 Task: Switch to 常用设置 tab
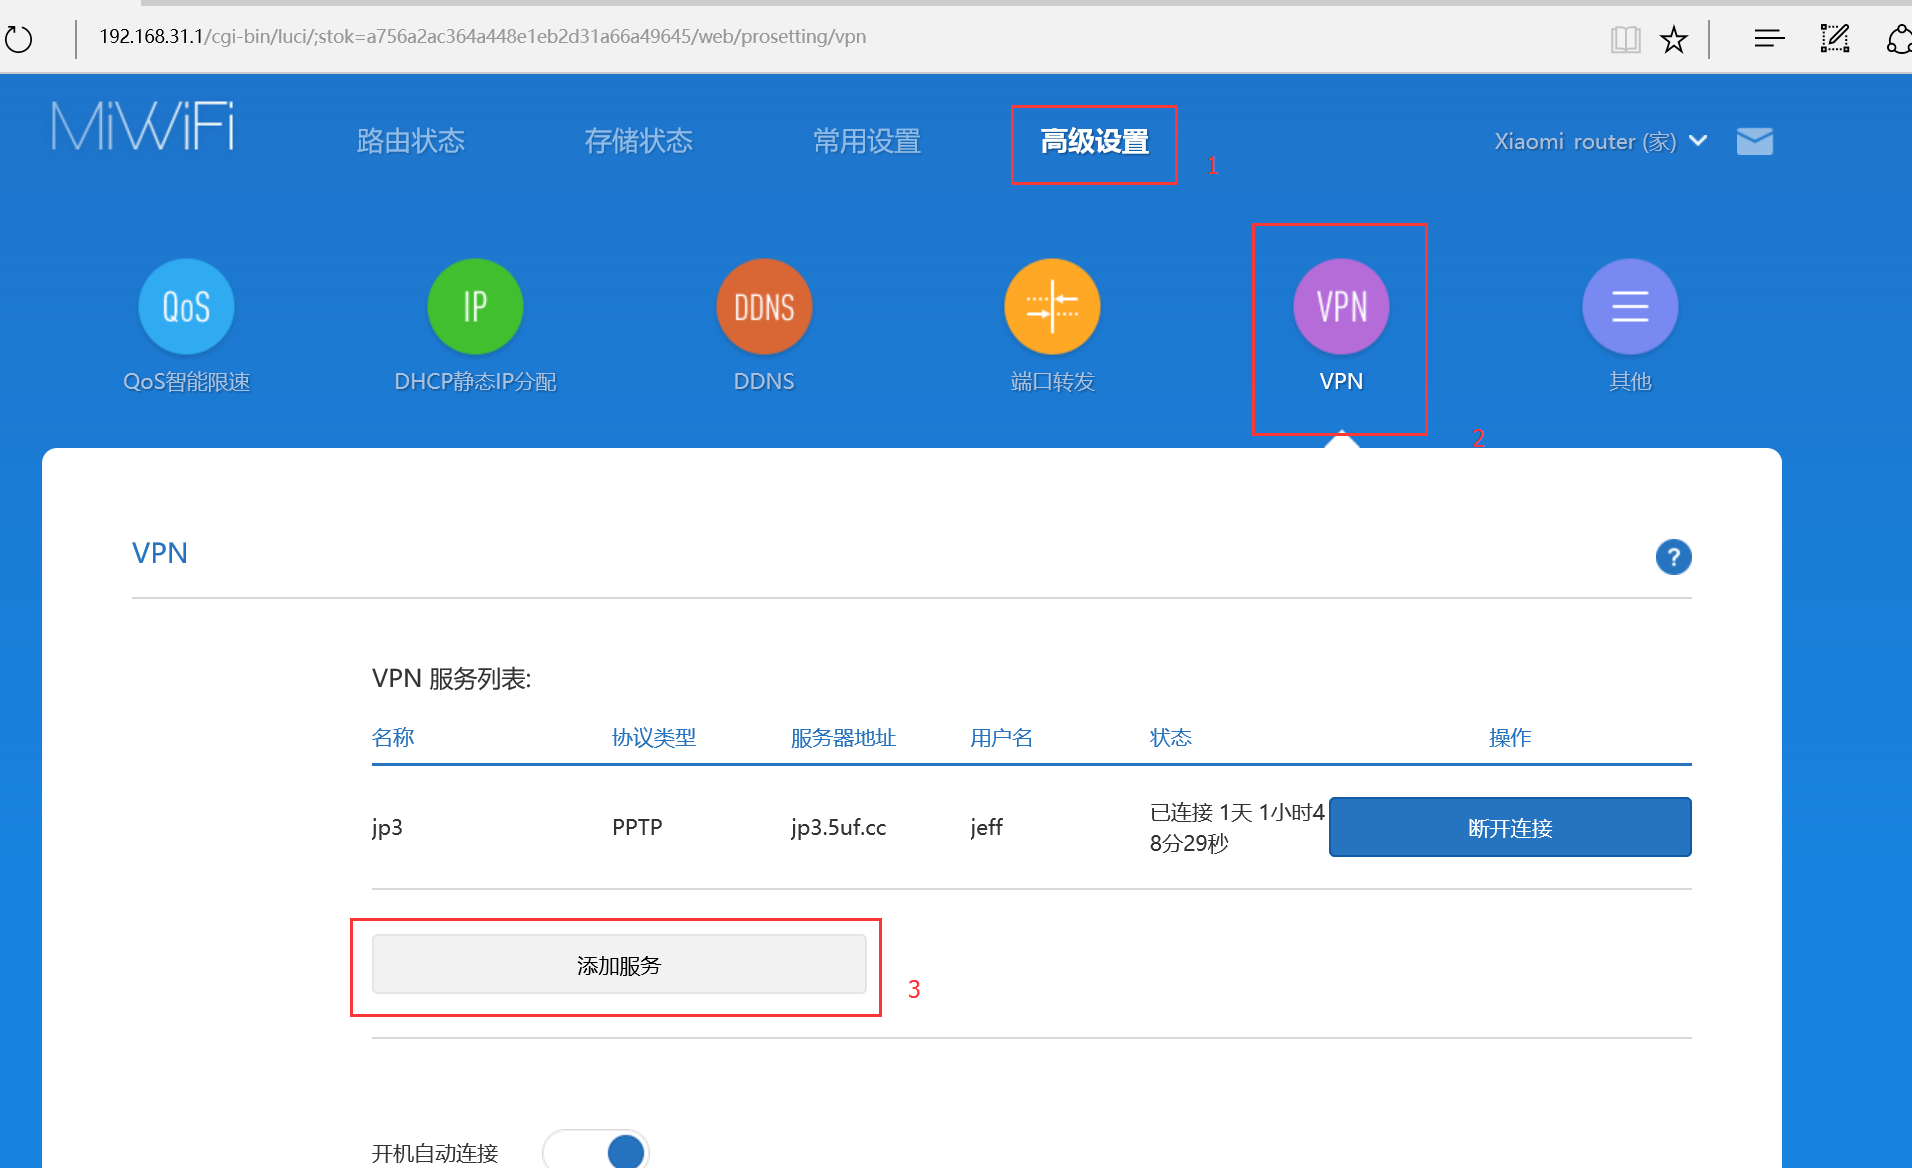(866, 141)
